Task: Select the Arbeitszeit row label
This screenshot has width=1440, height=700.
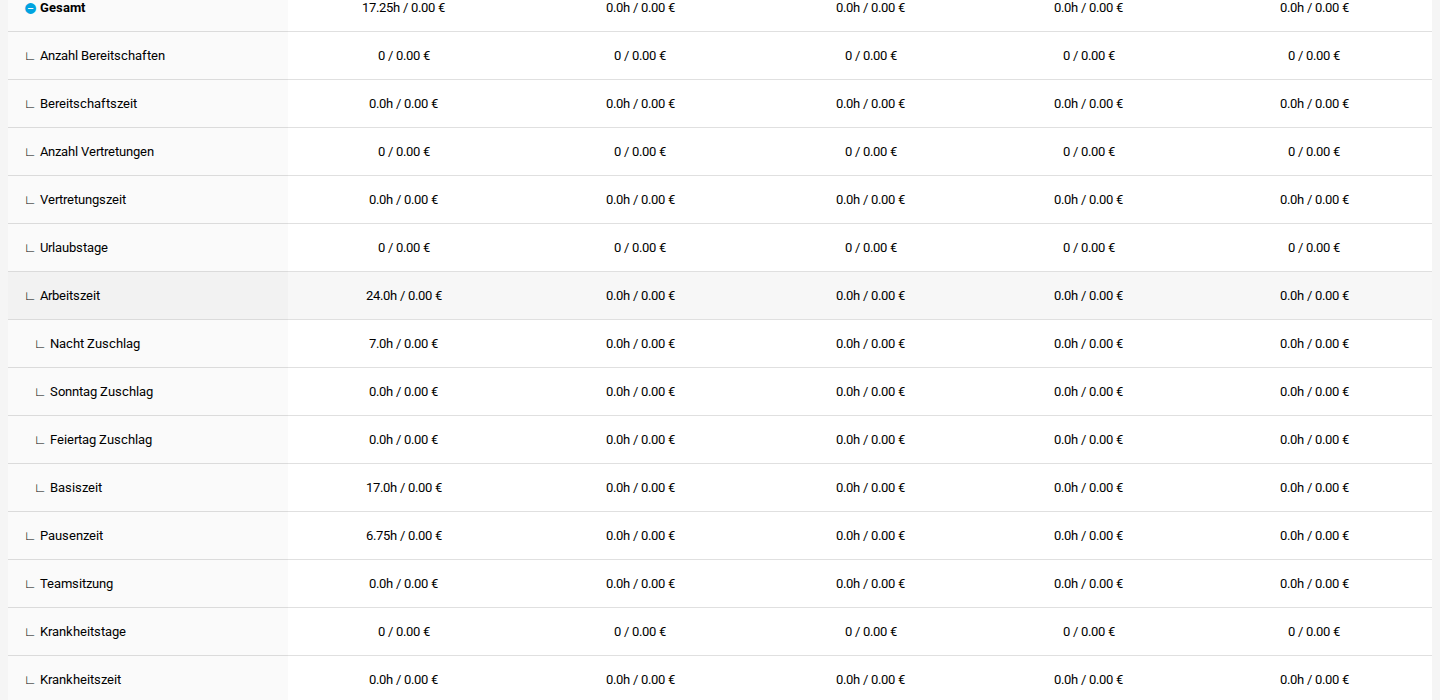Action: (70, 296)
